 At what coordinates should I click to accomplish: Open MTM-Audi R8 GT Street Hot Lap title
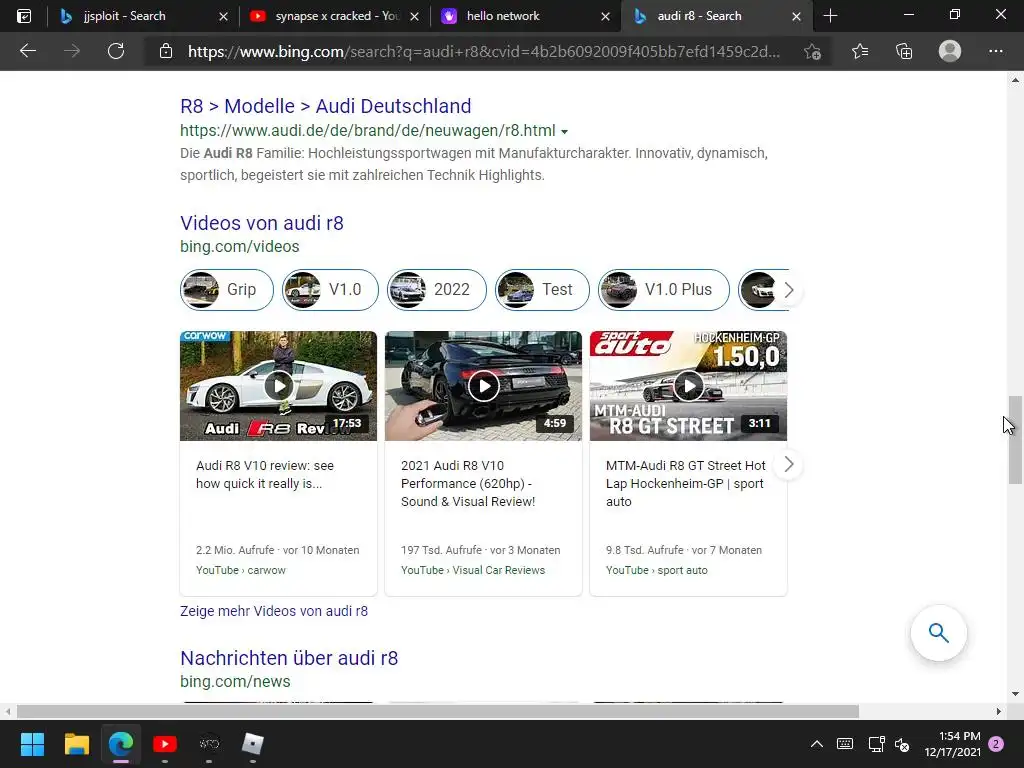coord(686,483)
